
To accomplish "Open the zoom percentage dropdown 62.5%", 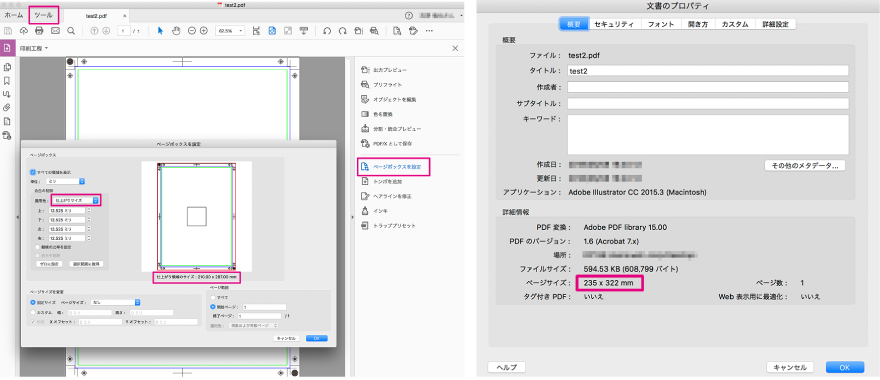I will point(230,30).
